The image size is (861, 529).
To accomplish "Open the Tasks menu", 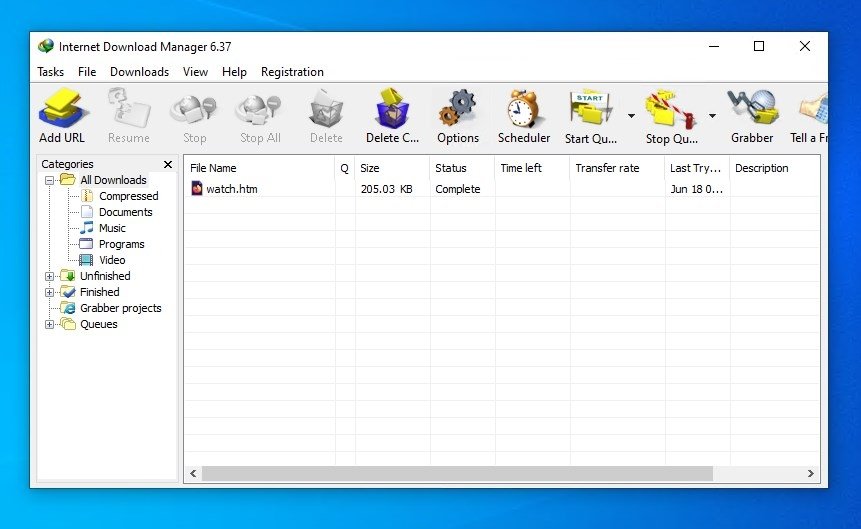I will (51, 72).
